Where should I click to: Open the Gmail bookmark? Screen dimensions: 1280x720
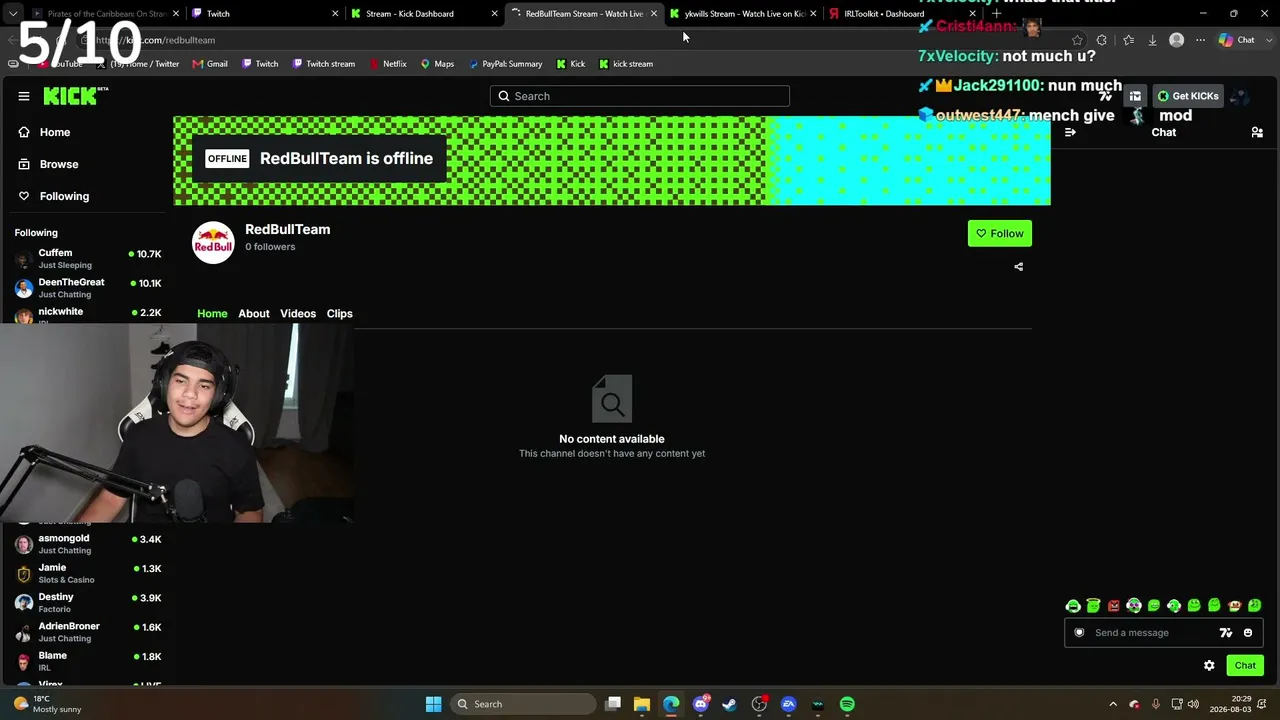click(209, 64)
